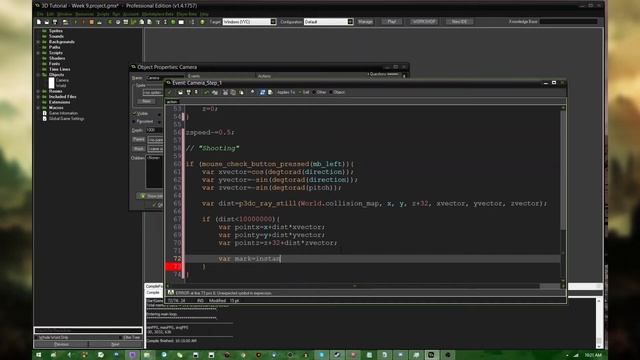Screen dimensions: 640x360
Task: Confirm code with the green checkmark icon
Action: 169,92
